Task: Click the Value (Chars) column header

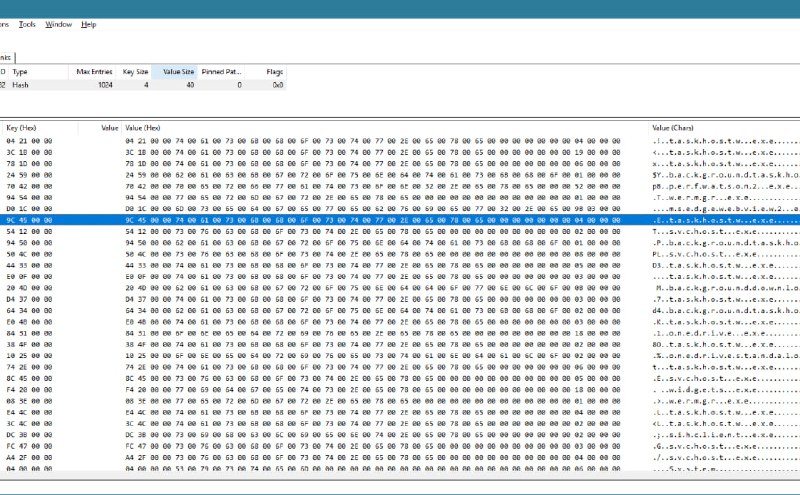Action: click(672, 128)
